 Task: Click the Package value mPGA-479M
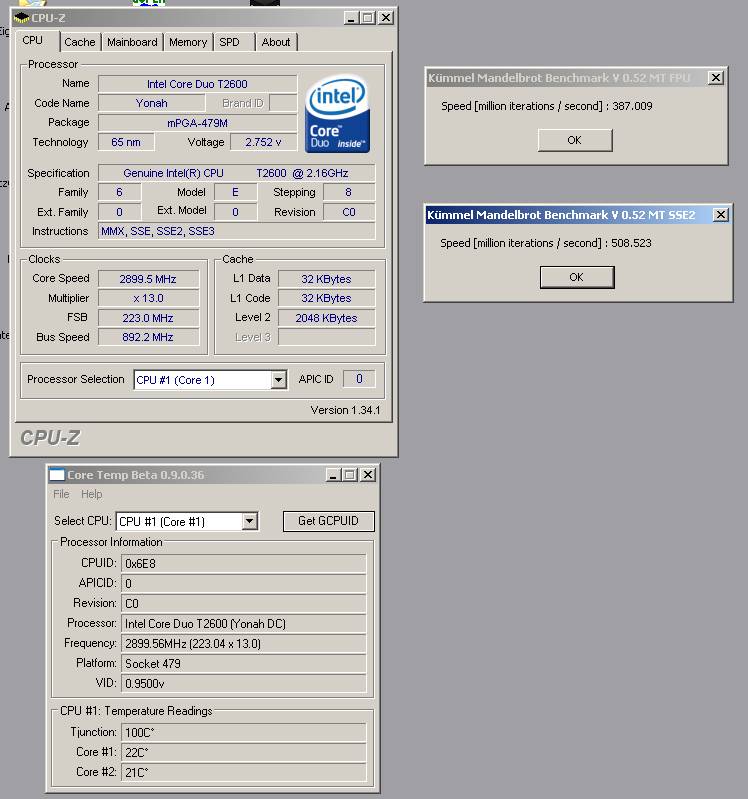198,123
